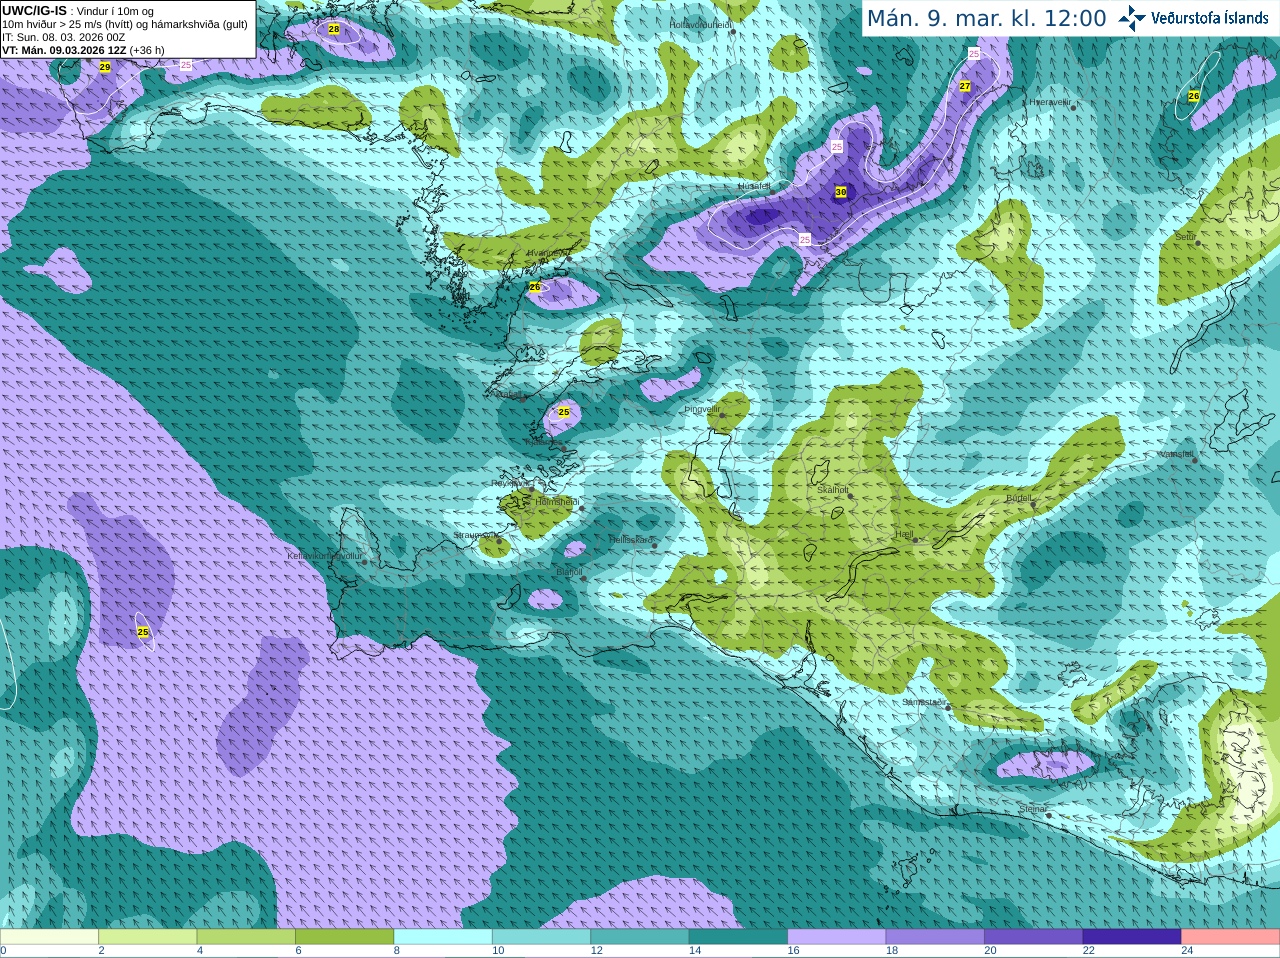Click the gust marker 26 north of Setur
Image resolution: width=1280 pixels, height=958 pixels.
point(1193,96)
